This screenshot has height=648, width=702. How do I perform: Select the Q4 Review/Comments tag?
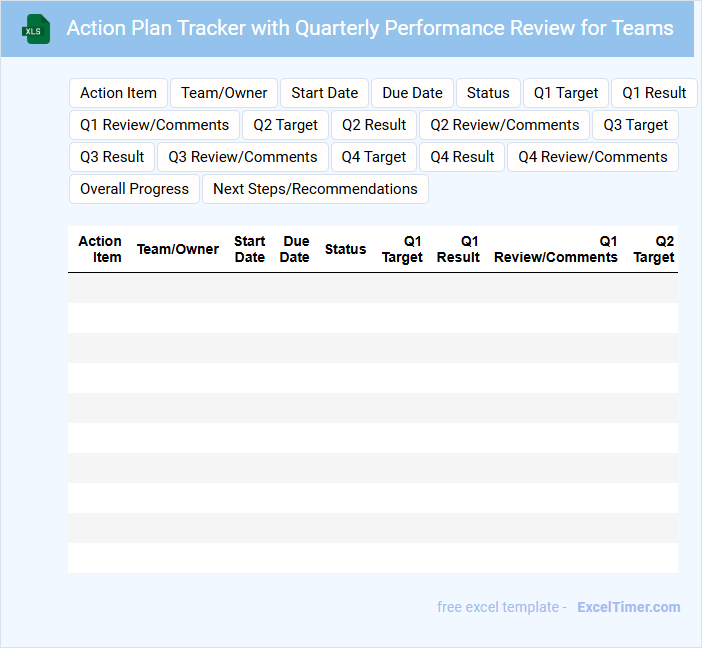pyautogui.click(x=593, y=157)
